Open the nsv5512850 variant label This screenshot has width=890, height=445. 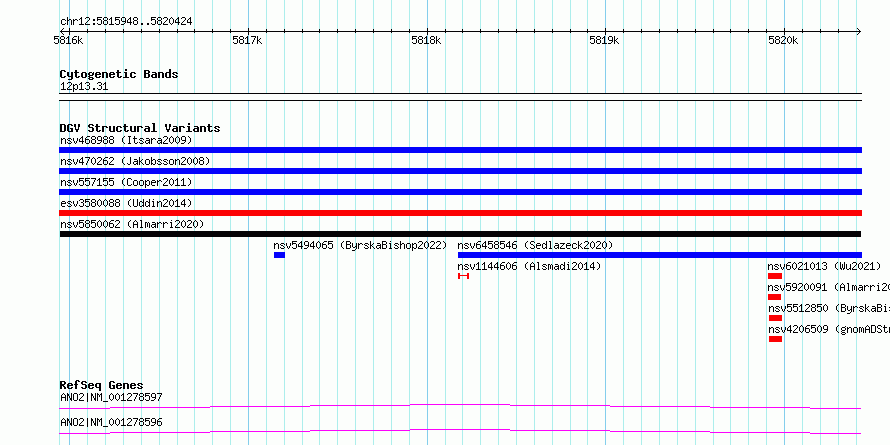click(x=829, y=308)
